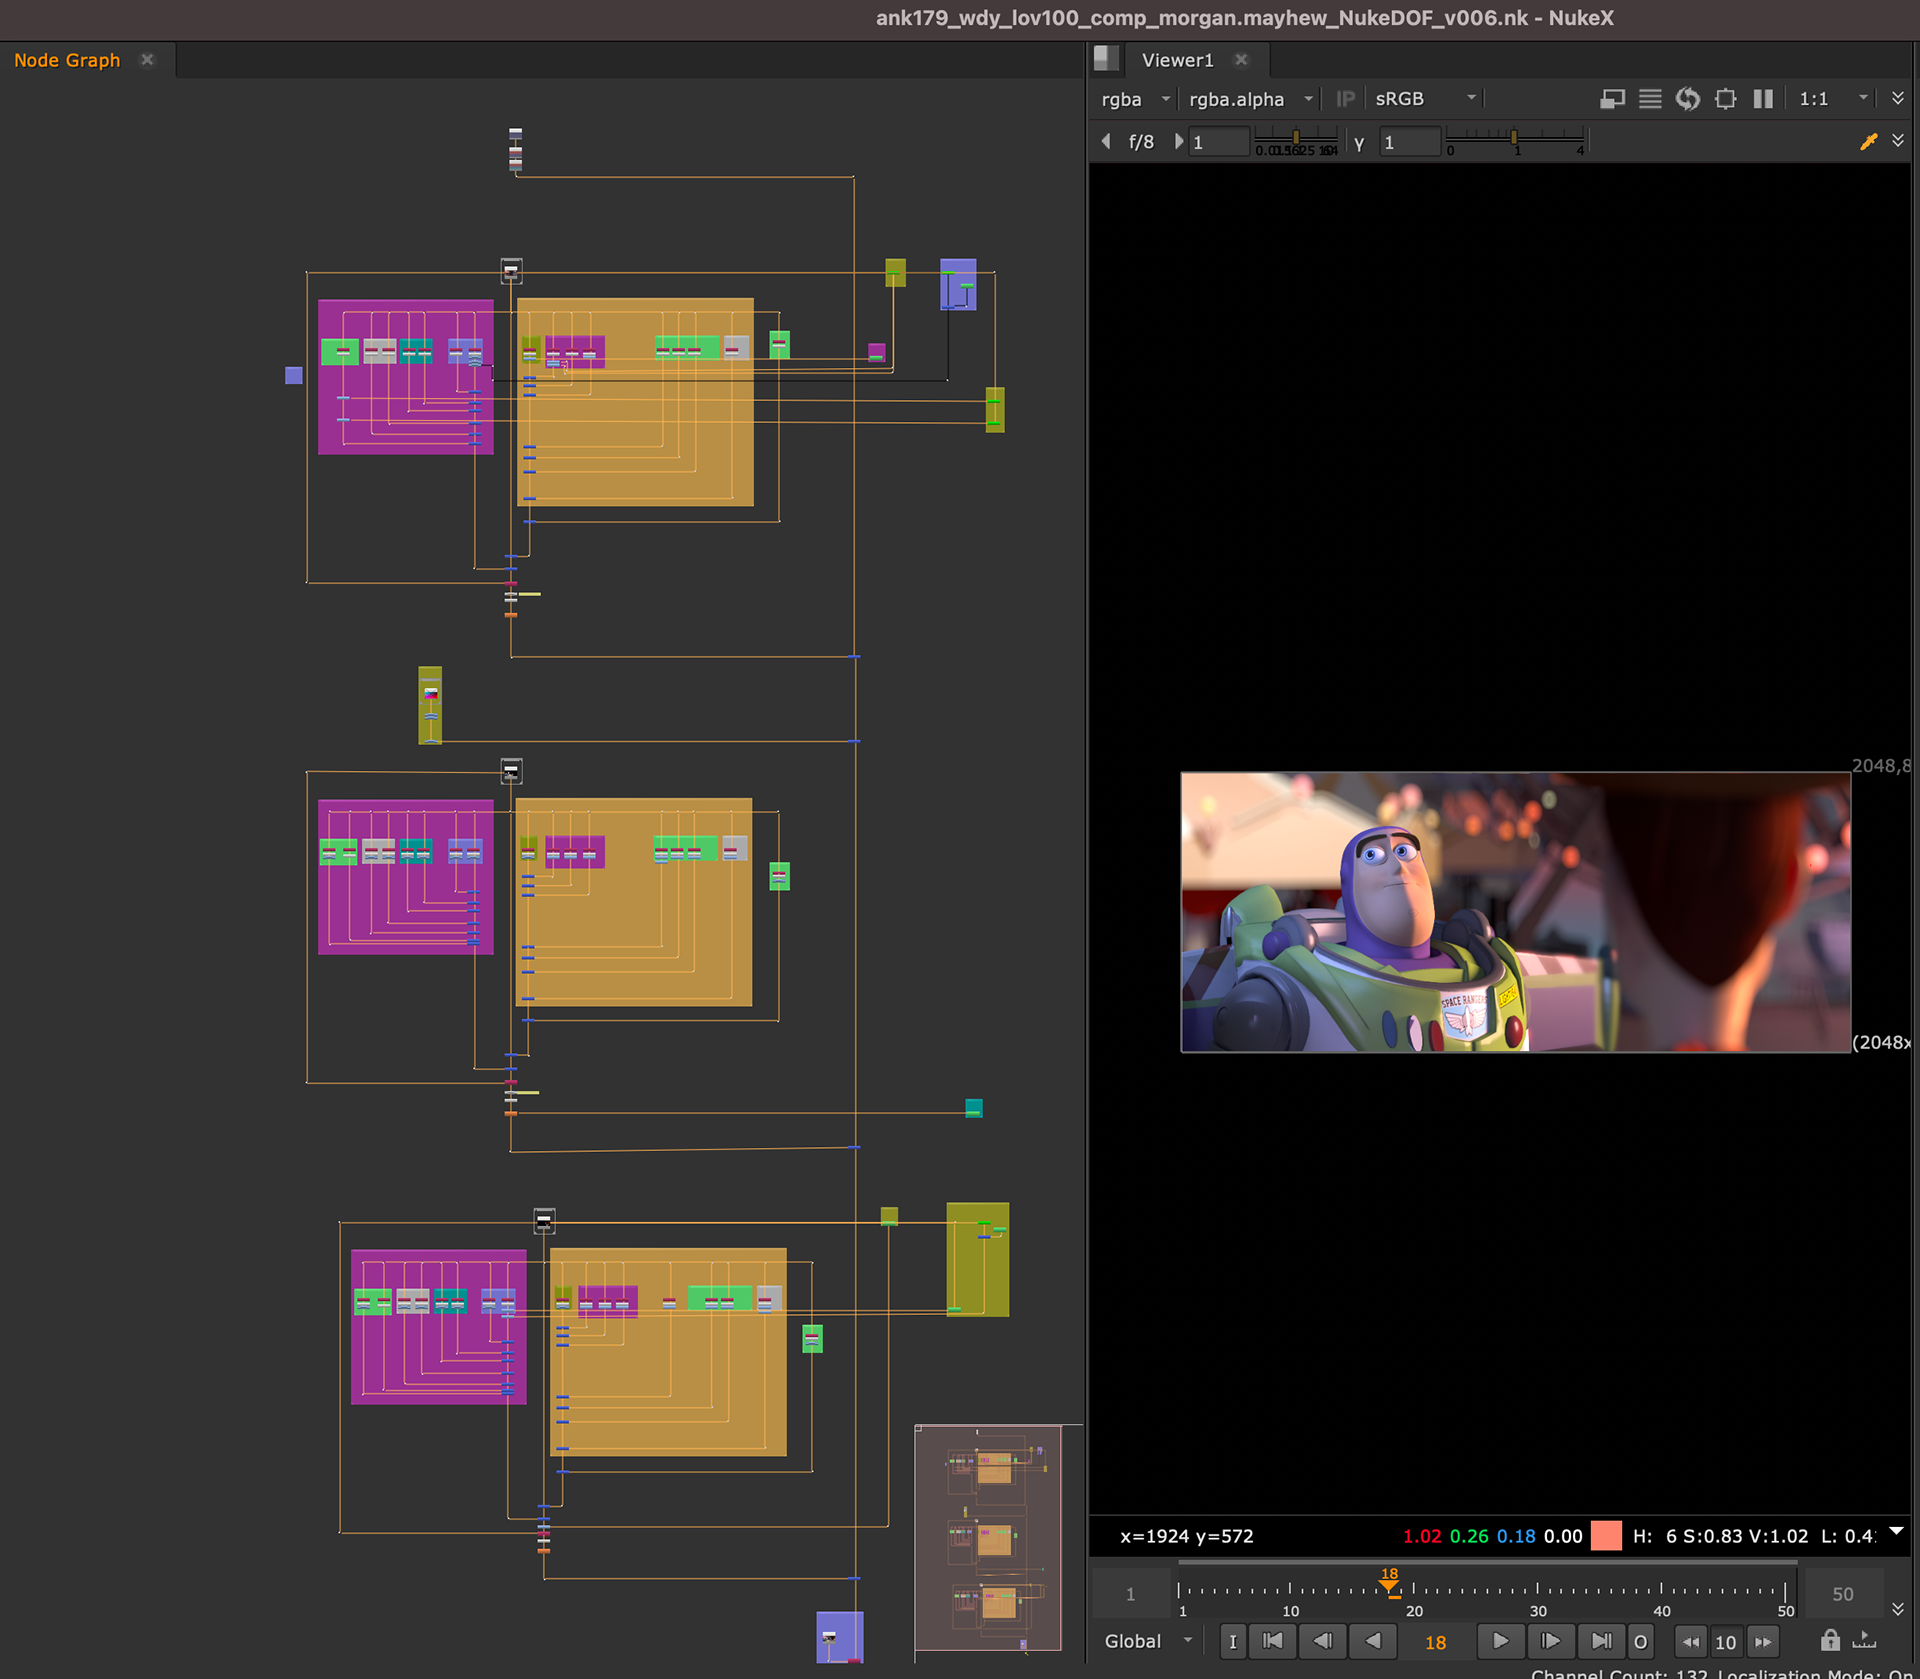Screen dimensions: 1920x1679
Task: Skip forward by increment button
Action: point(1763,1641)
